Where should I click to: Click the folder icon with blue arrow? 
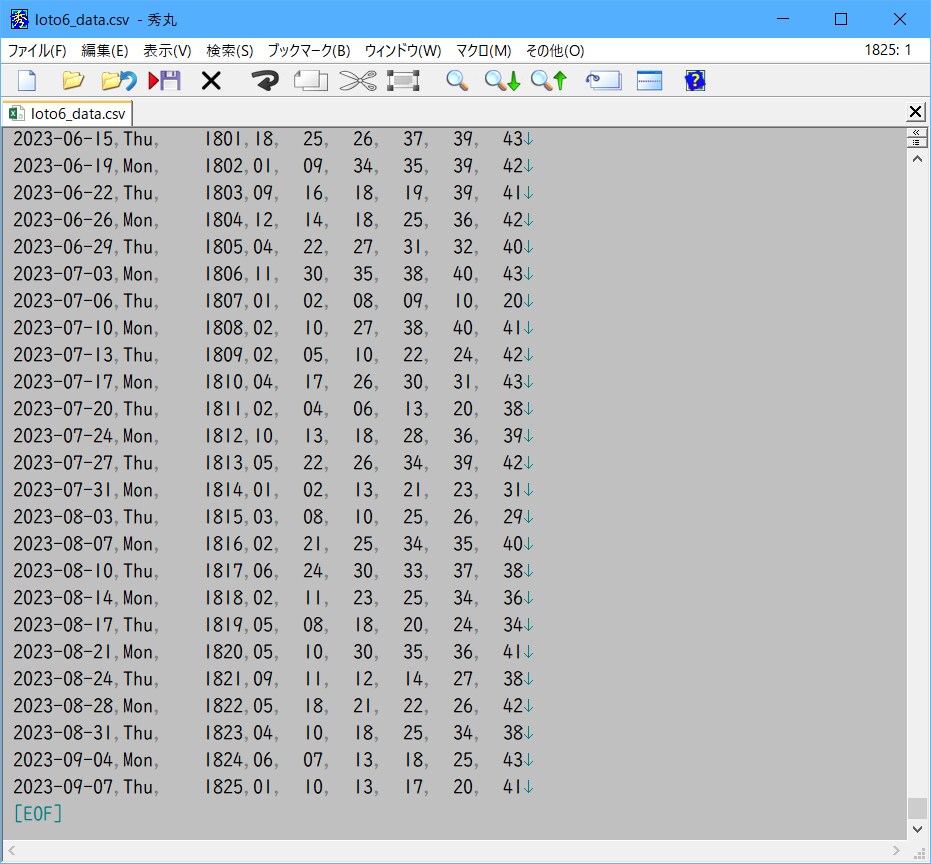[x=119, y=80]
